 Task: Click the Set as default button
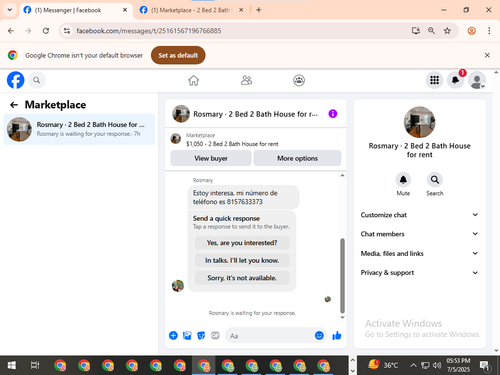pyautogui.click(x=178, y=55)
